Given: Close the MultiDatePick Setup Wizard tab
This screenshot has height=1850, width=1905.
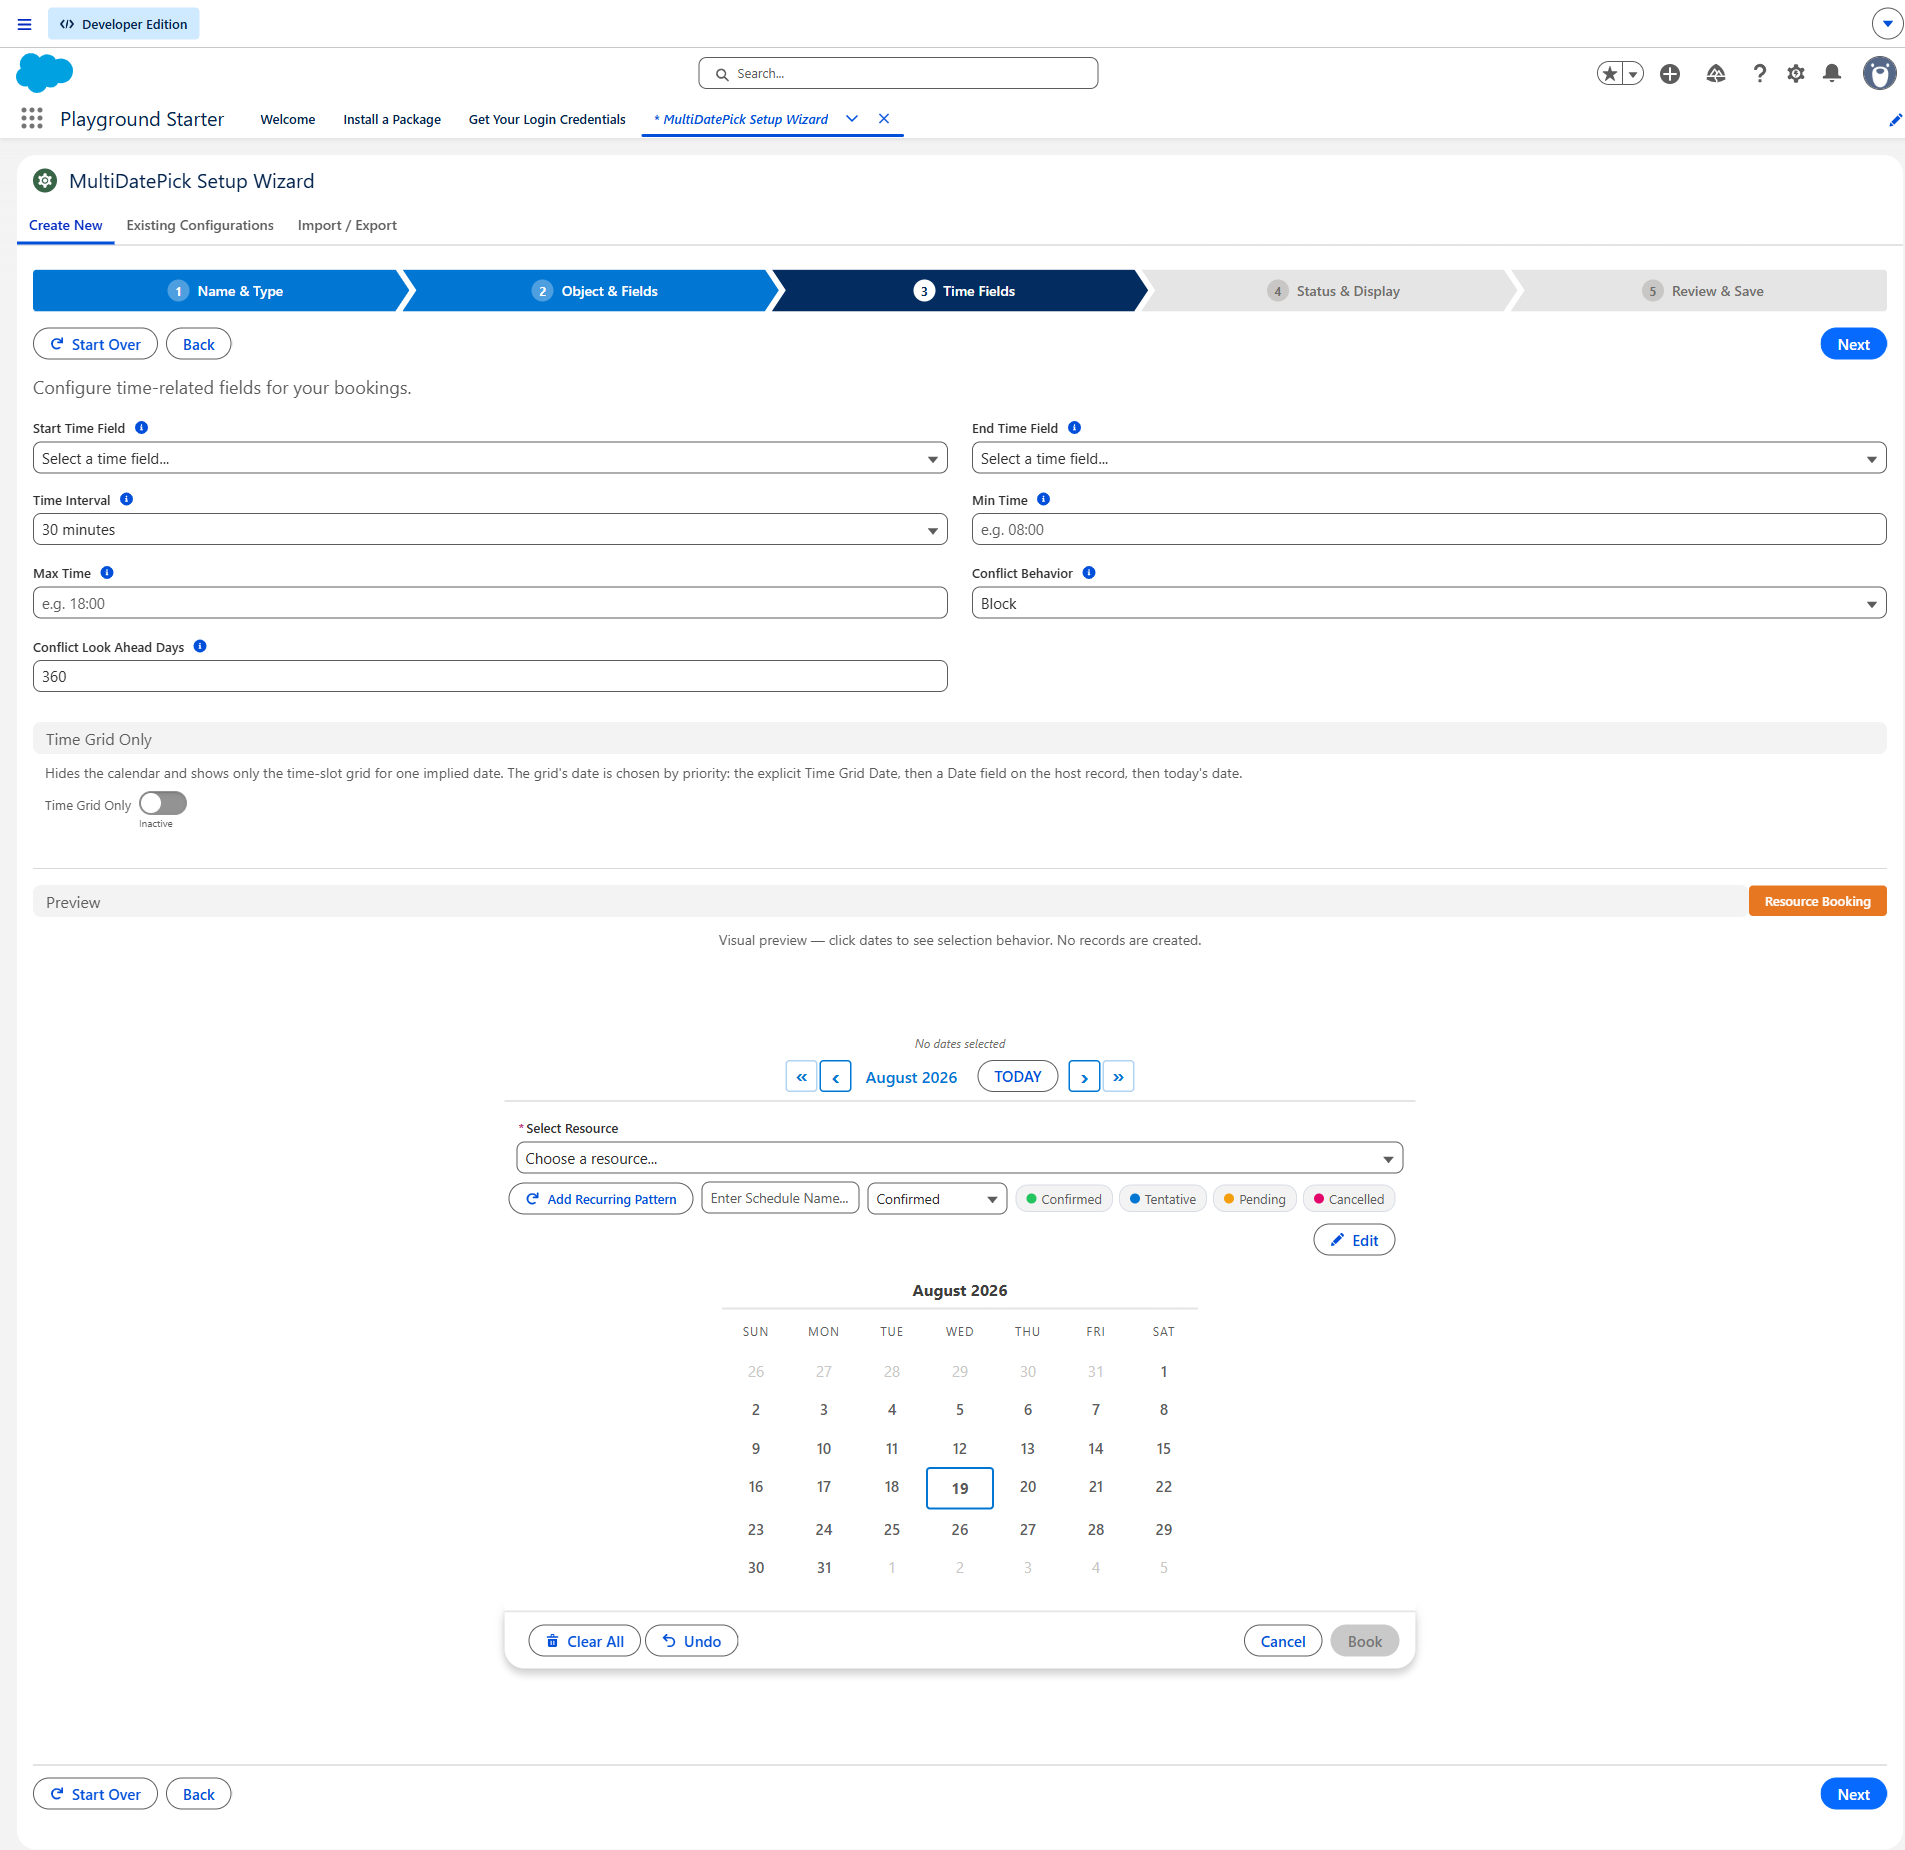Looking at the screenshot, I should (x=884, y=119).
